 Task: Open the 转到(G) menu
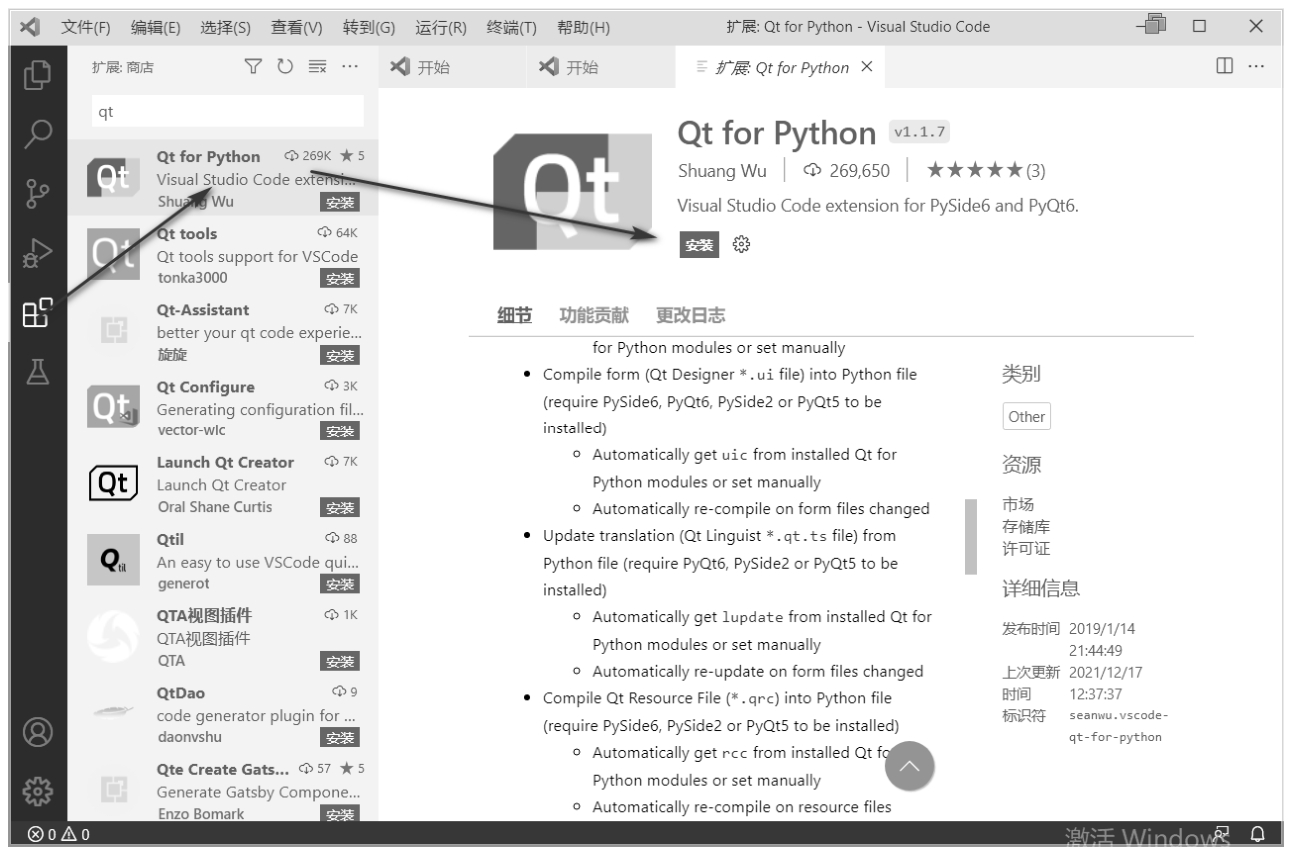click(x=369, y=27)
